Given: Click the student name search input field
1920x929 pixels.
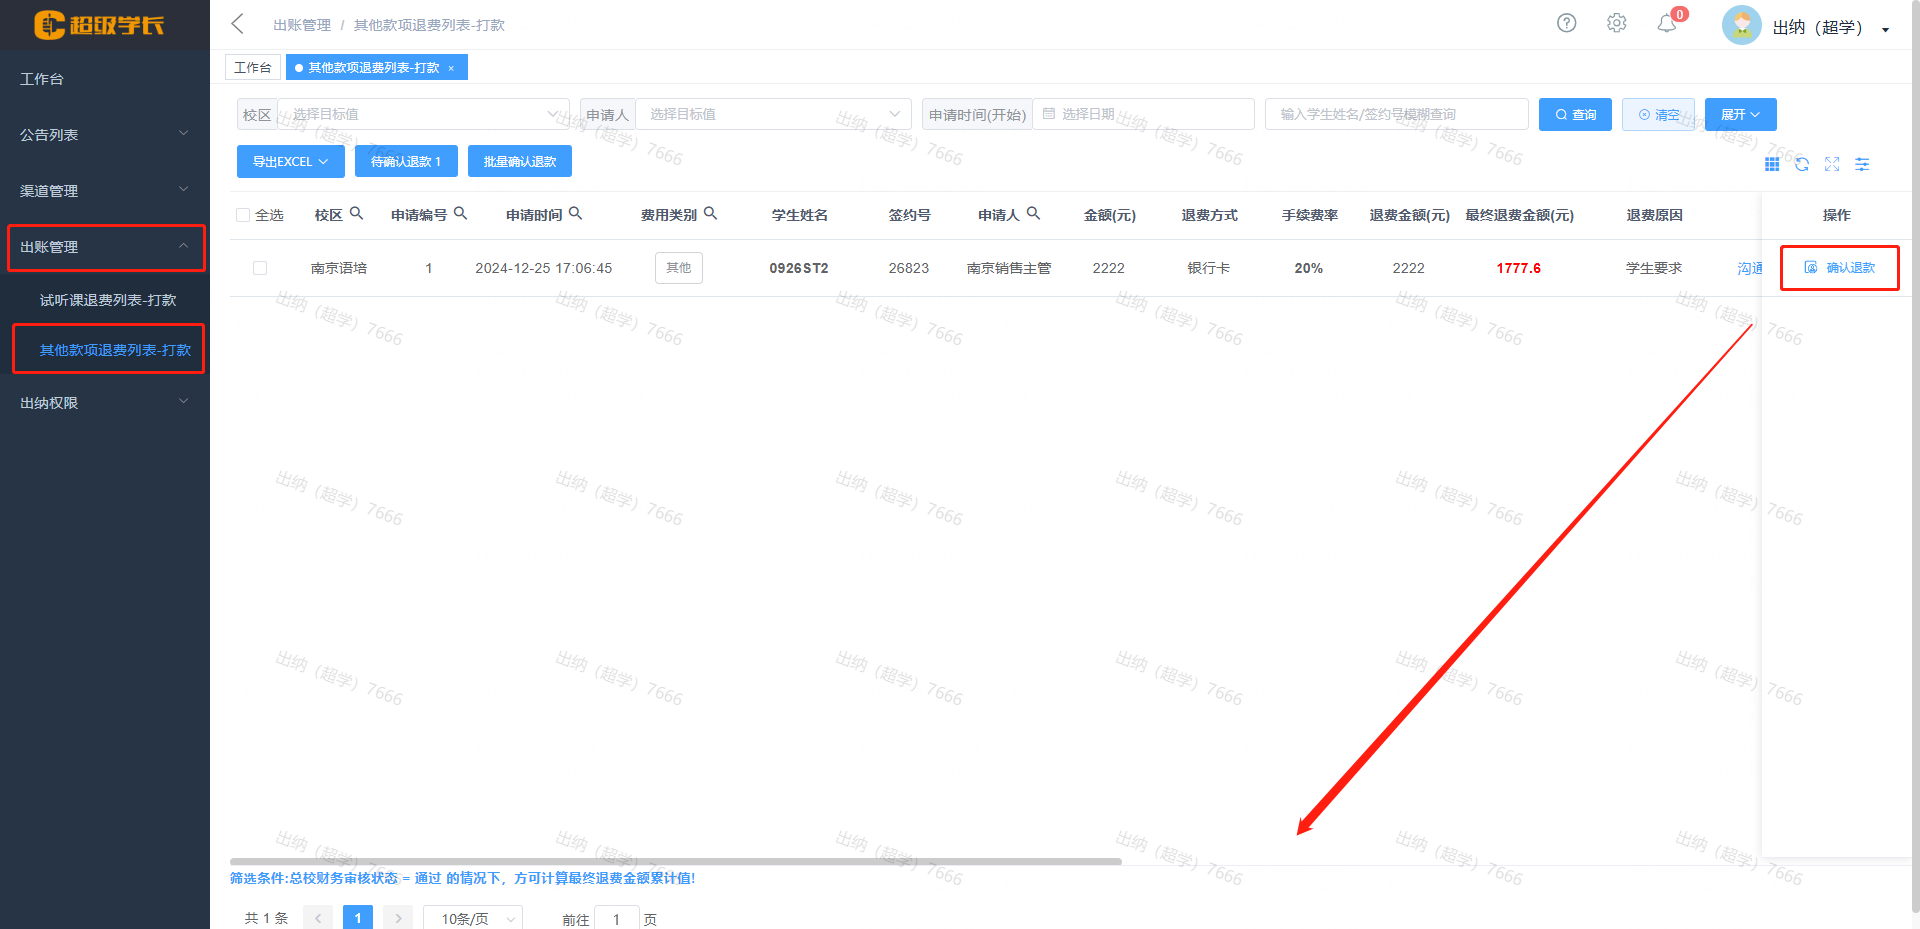Looking at the screenshot, I should point(1396,114).
